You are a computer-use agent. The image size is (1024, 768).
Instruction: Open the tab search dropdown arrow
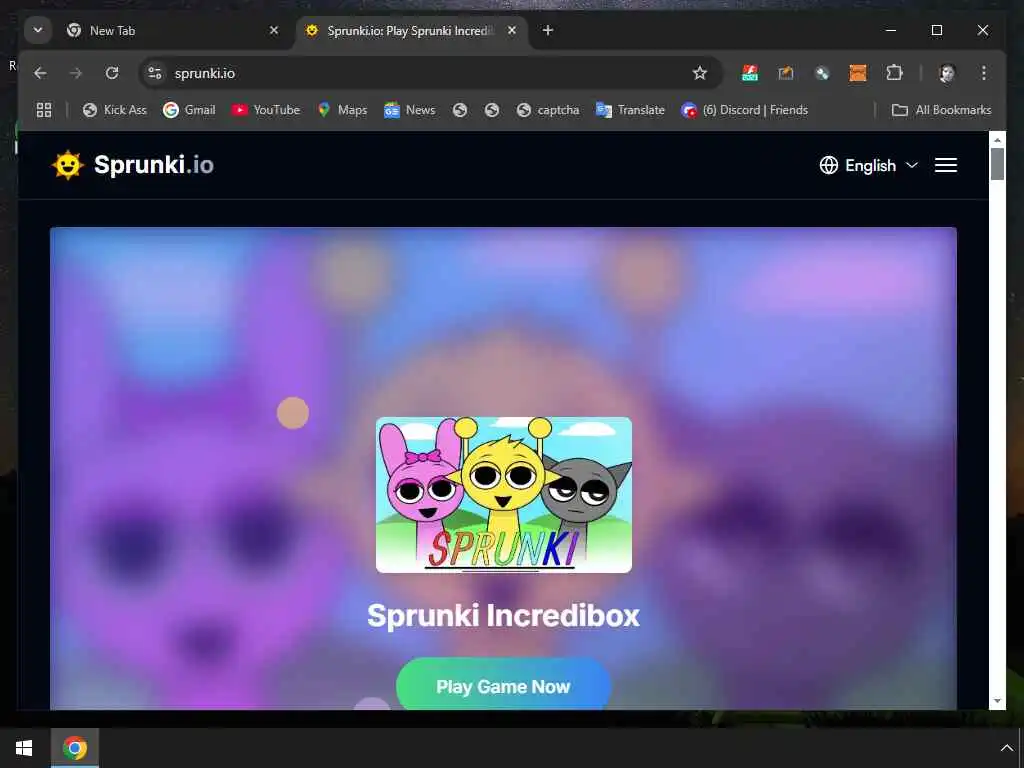(x=38, y=31)
